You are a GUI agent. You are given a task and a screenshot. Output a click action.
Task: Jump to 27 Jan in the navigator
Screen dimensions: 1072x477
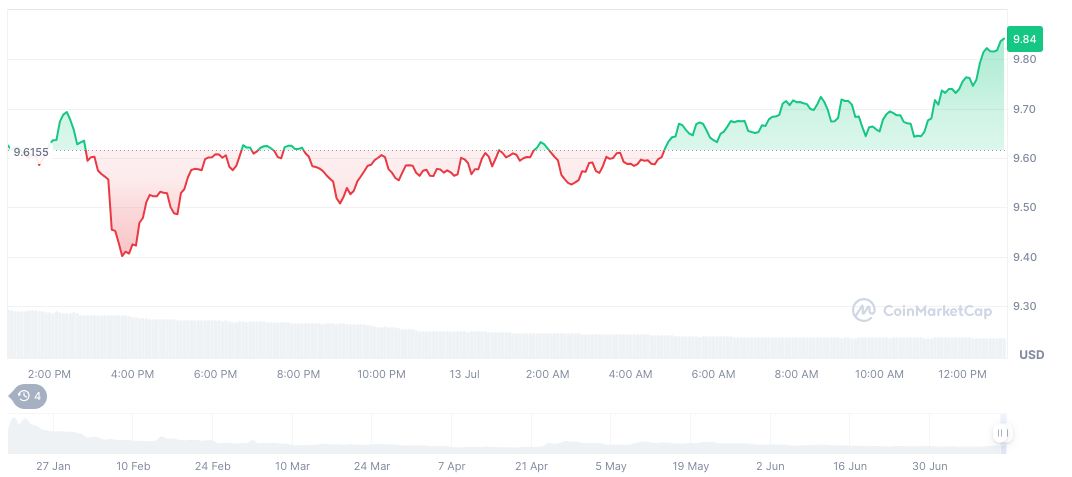point(53,466)
